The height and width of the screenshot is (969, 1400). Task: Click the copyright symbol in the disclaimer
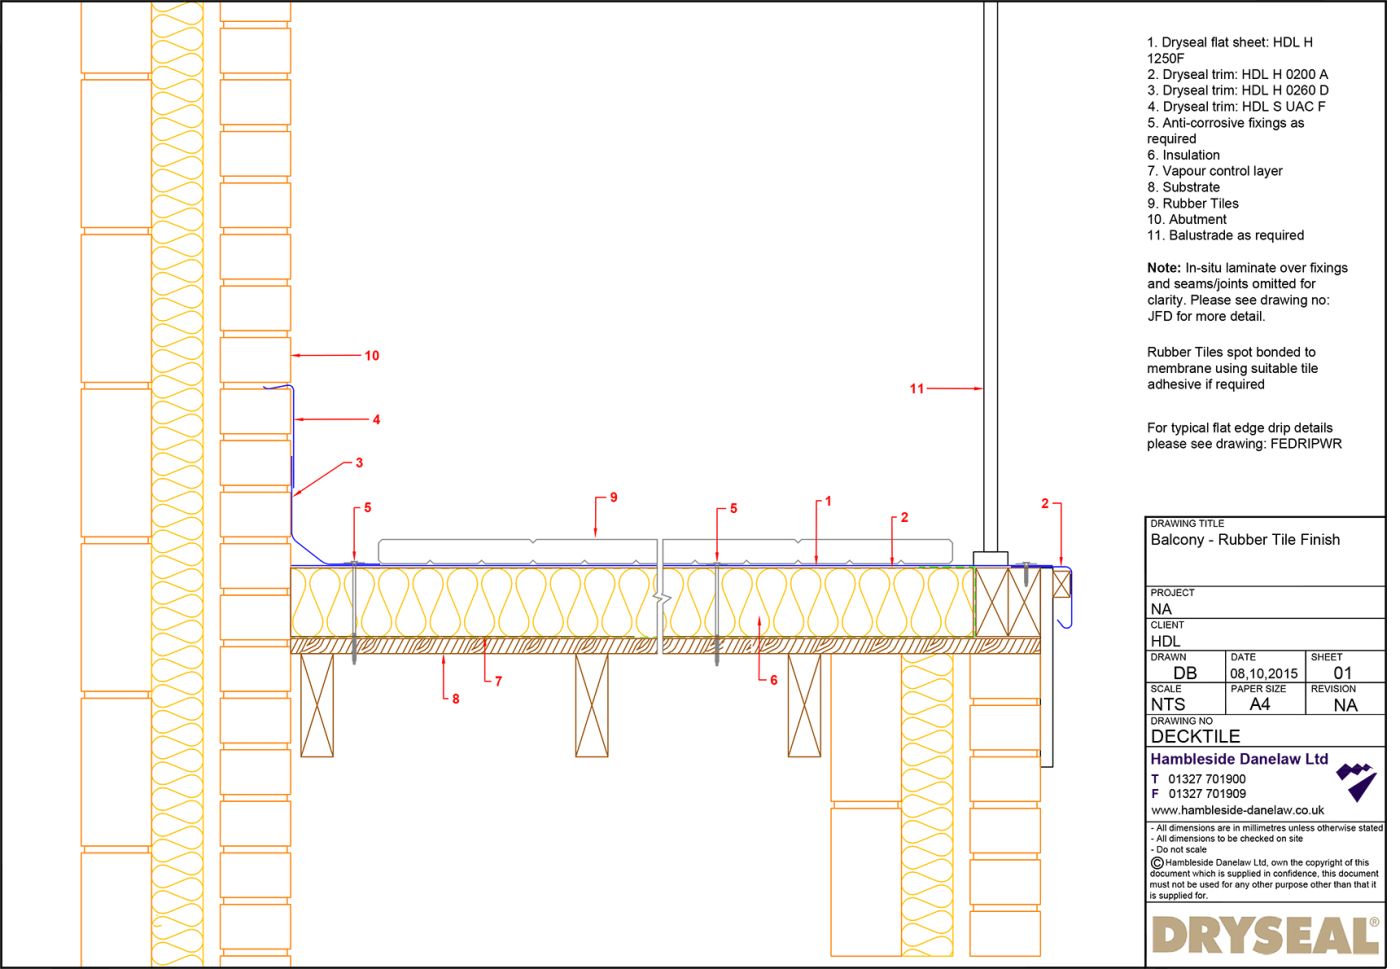(1157, 862)
